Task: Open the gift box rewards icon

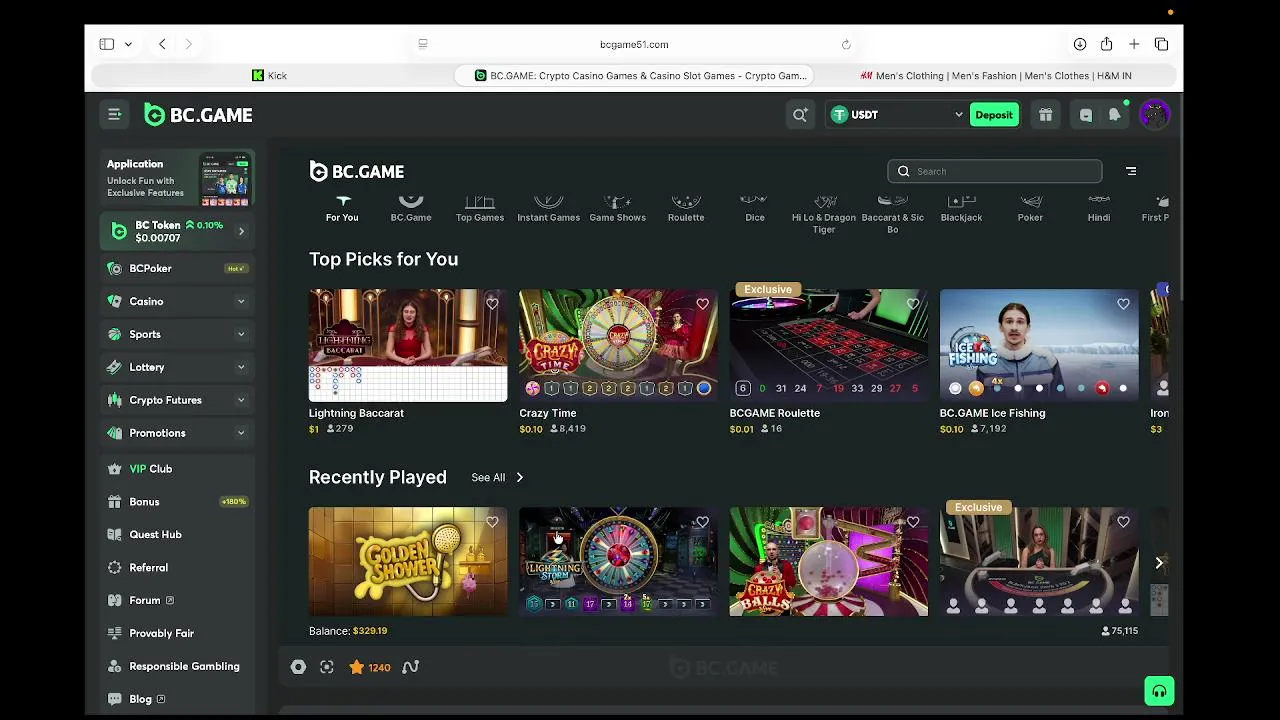Action: point(1045,115)
